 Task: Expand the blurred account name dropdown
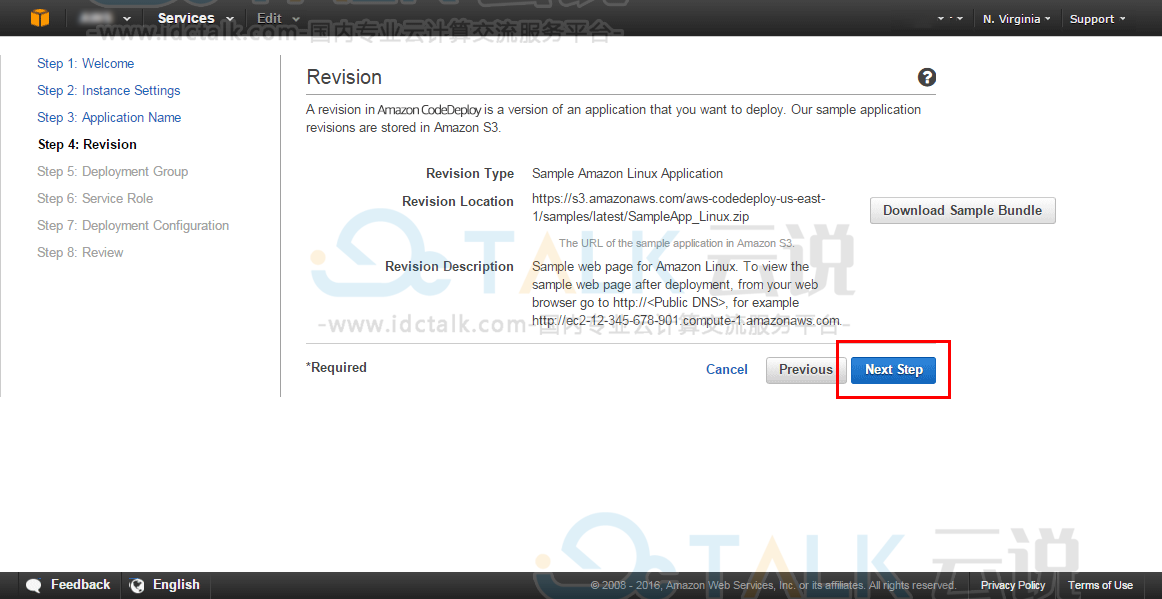(106, 19)
